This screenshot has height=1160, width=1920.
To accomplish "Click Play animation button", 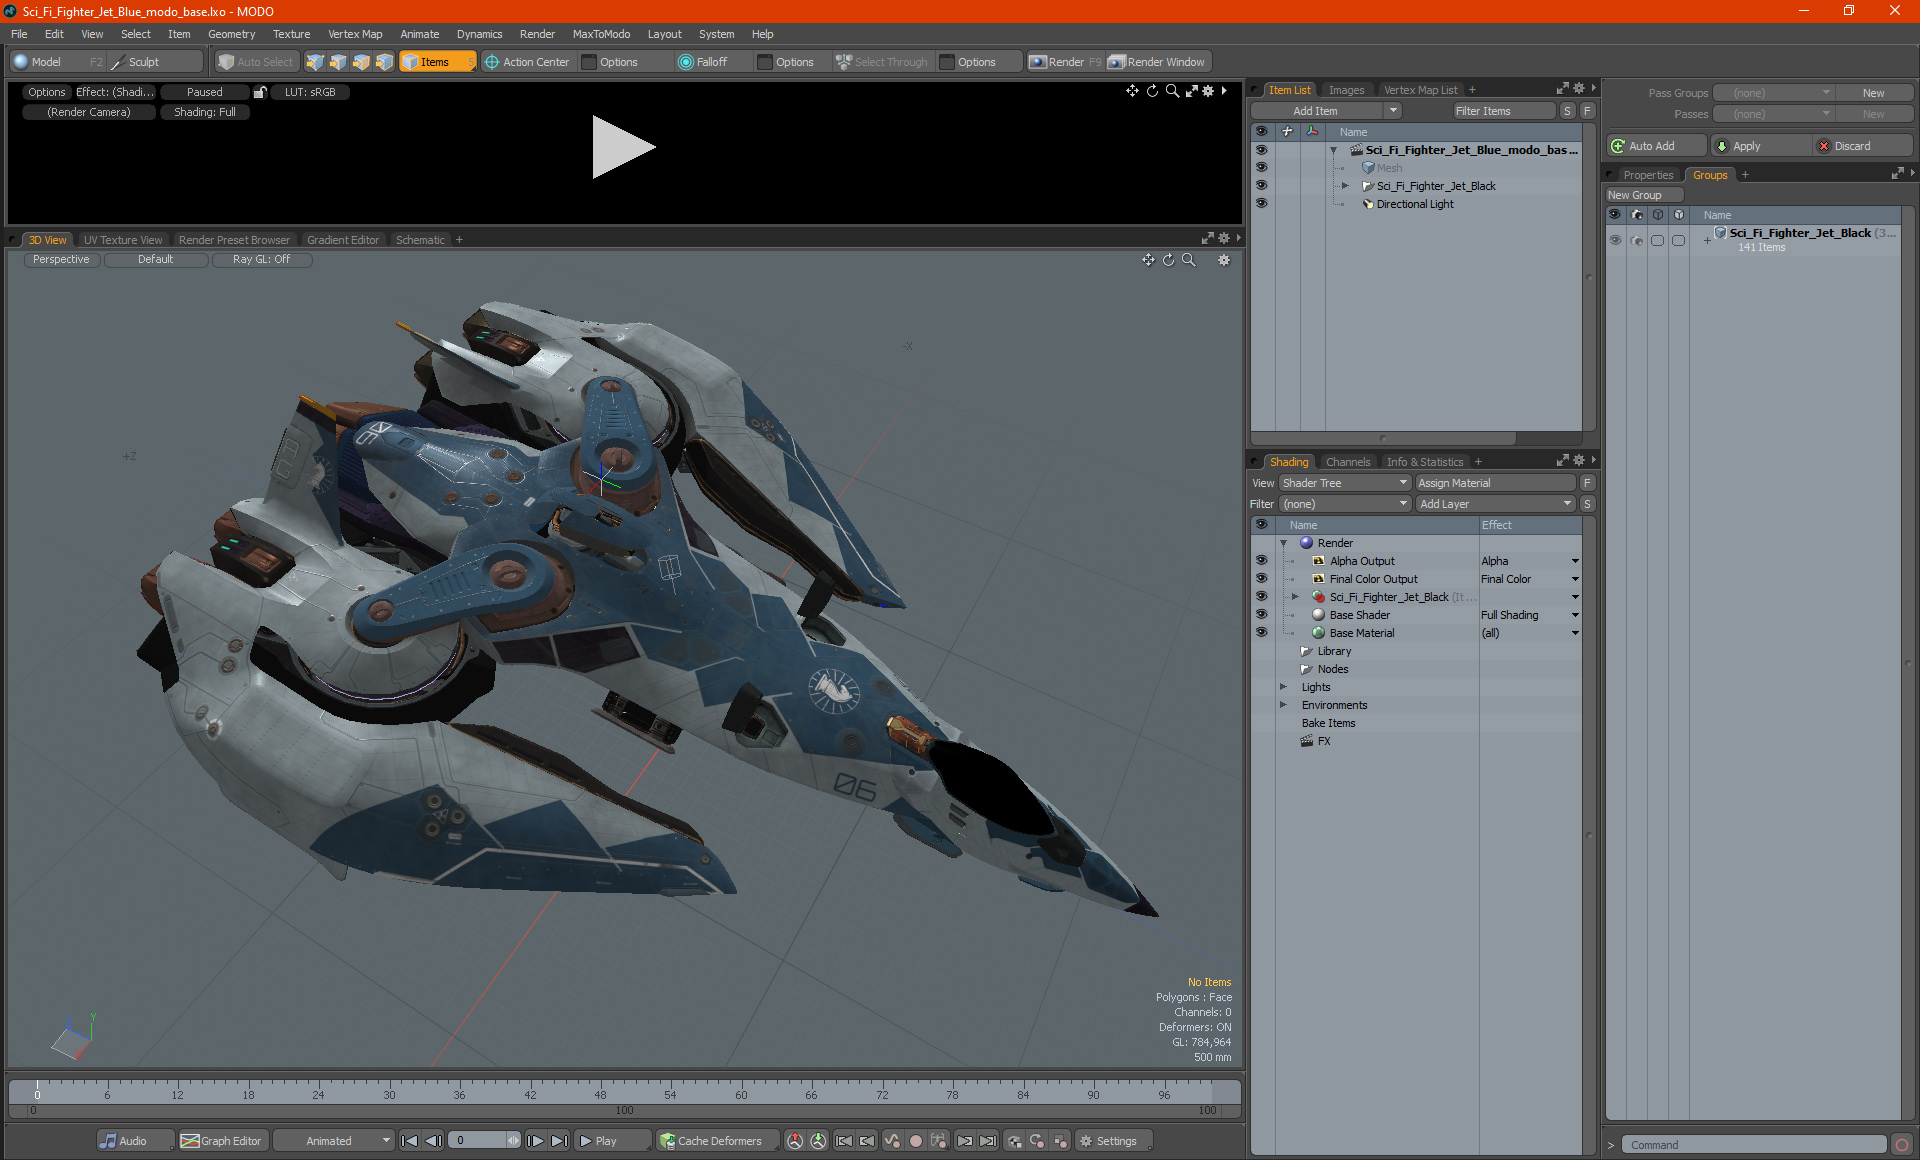I will point(611,1141).
